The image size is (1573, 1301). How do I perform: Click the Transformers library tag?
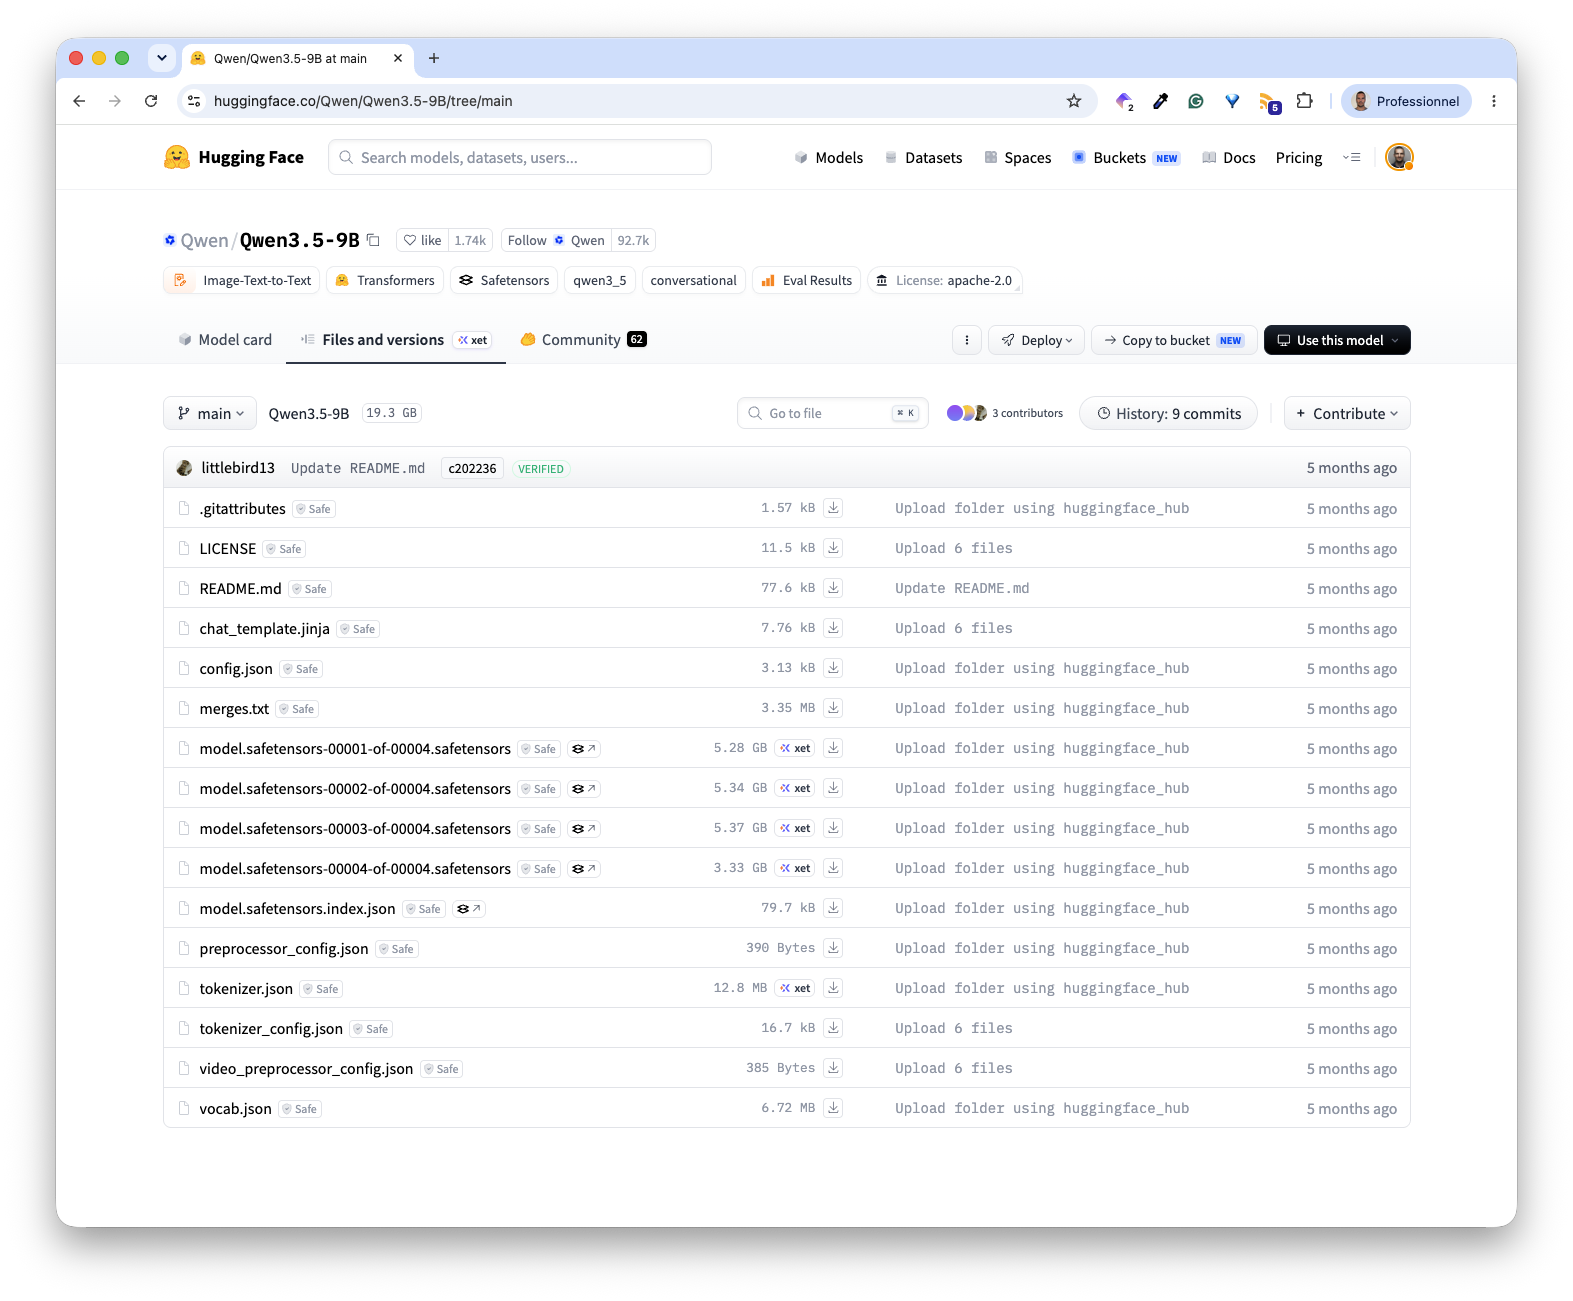point(385,280)
